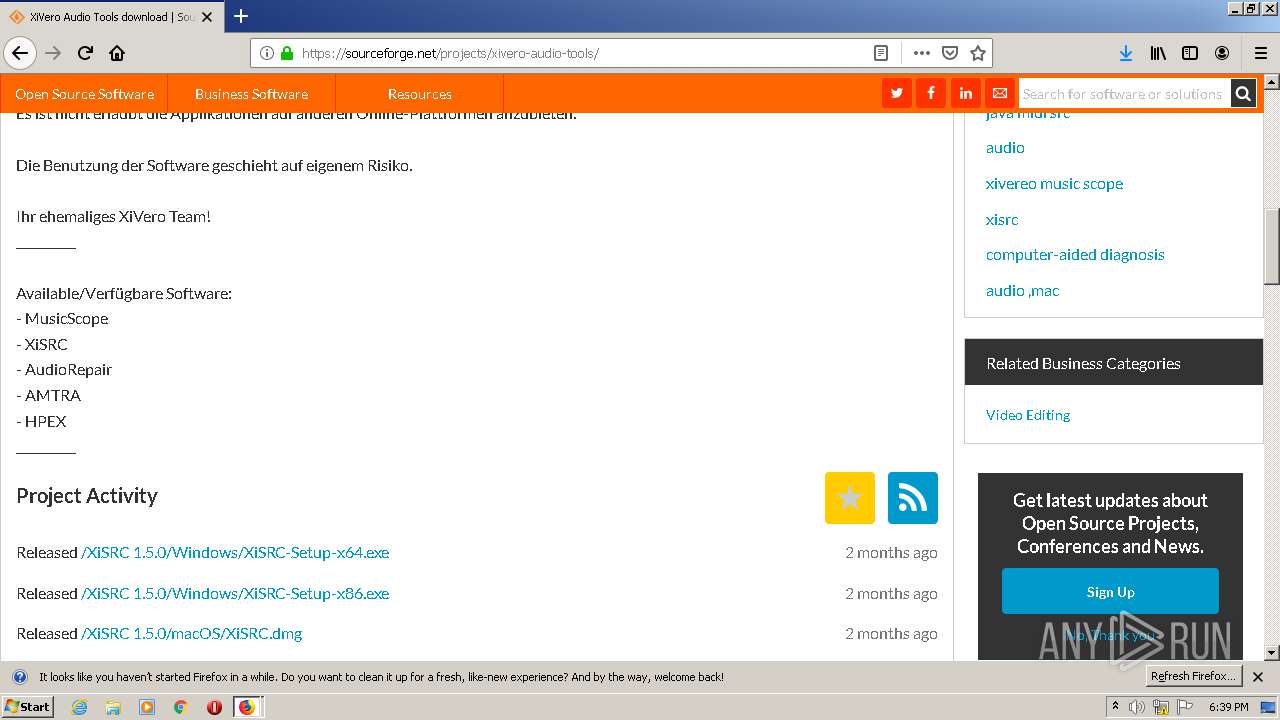The image size is (1280, 720).
Task: Open the Downloads panel arrow
Action: tap(1126, 53)
